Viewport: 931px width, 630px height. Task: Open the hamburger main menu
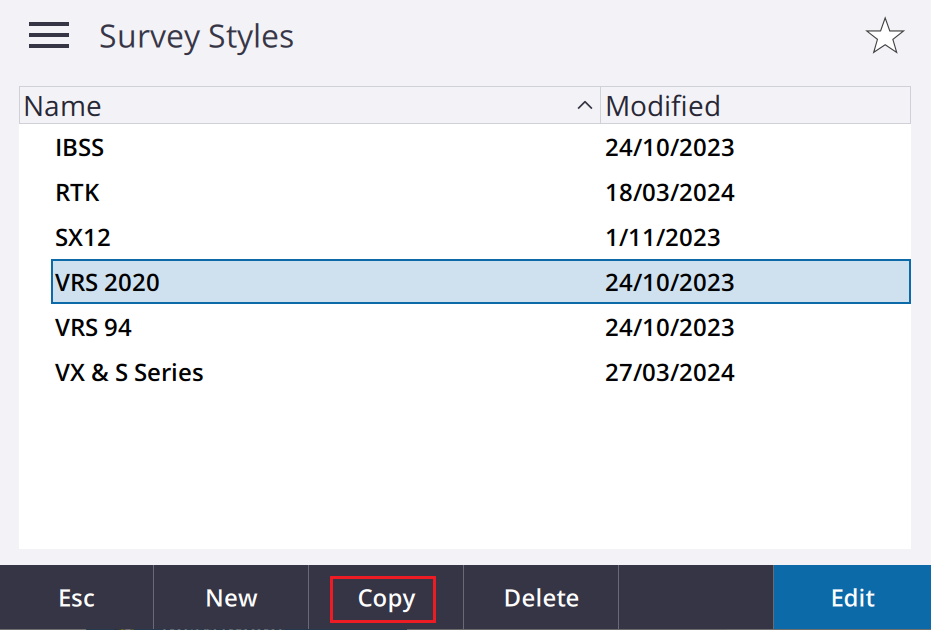(49, 36)
